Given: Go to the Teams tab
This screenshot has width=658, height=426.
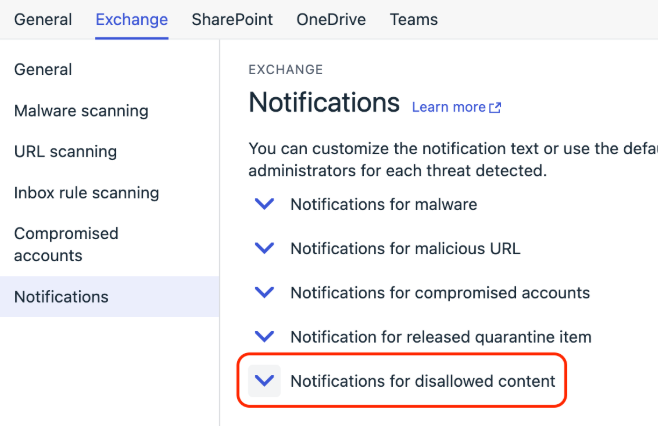Looking at the screenshot, I should coord(413,20).
